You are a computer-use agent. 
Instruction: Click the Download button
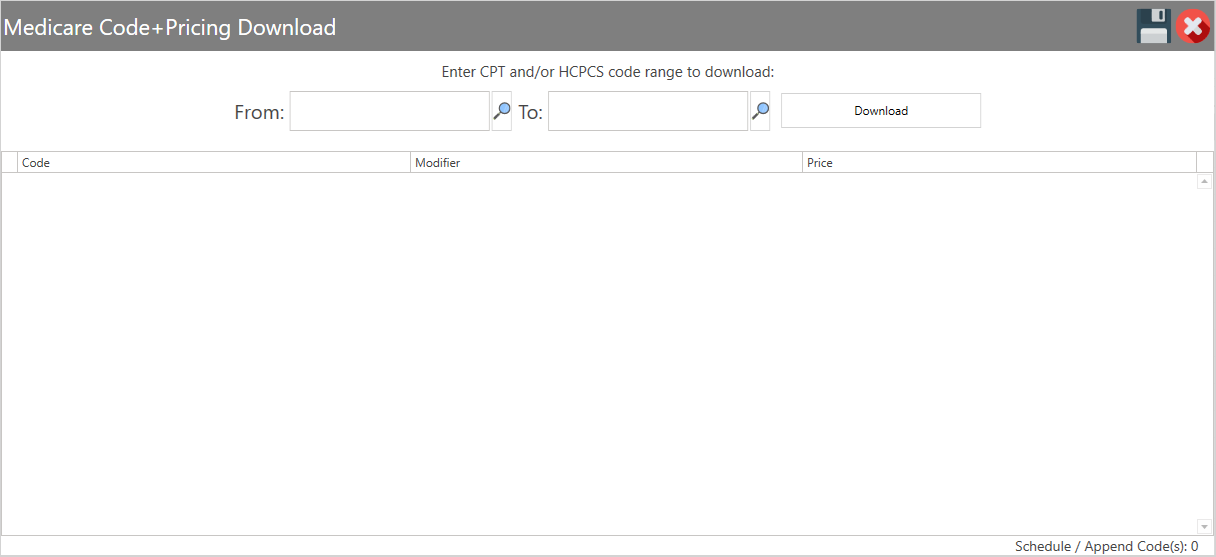[x=881, y=111]
